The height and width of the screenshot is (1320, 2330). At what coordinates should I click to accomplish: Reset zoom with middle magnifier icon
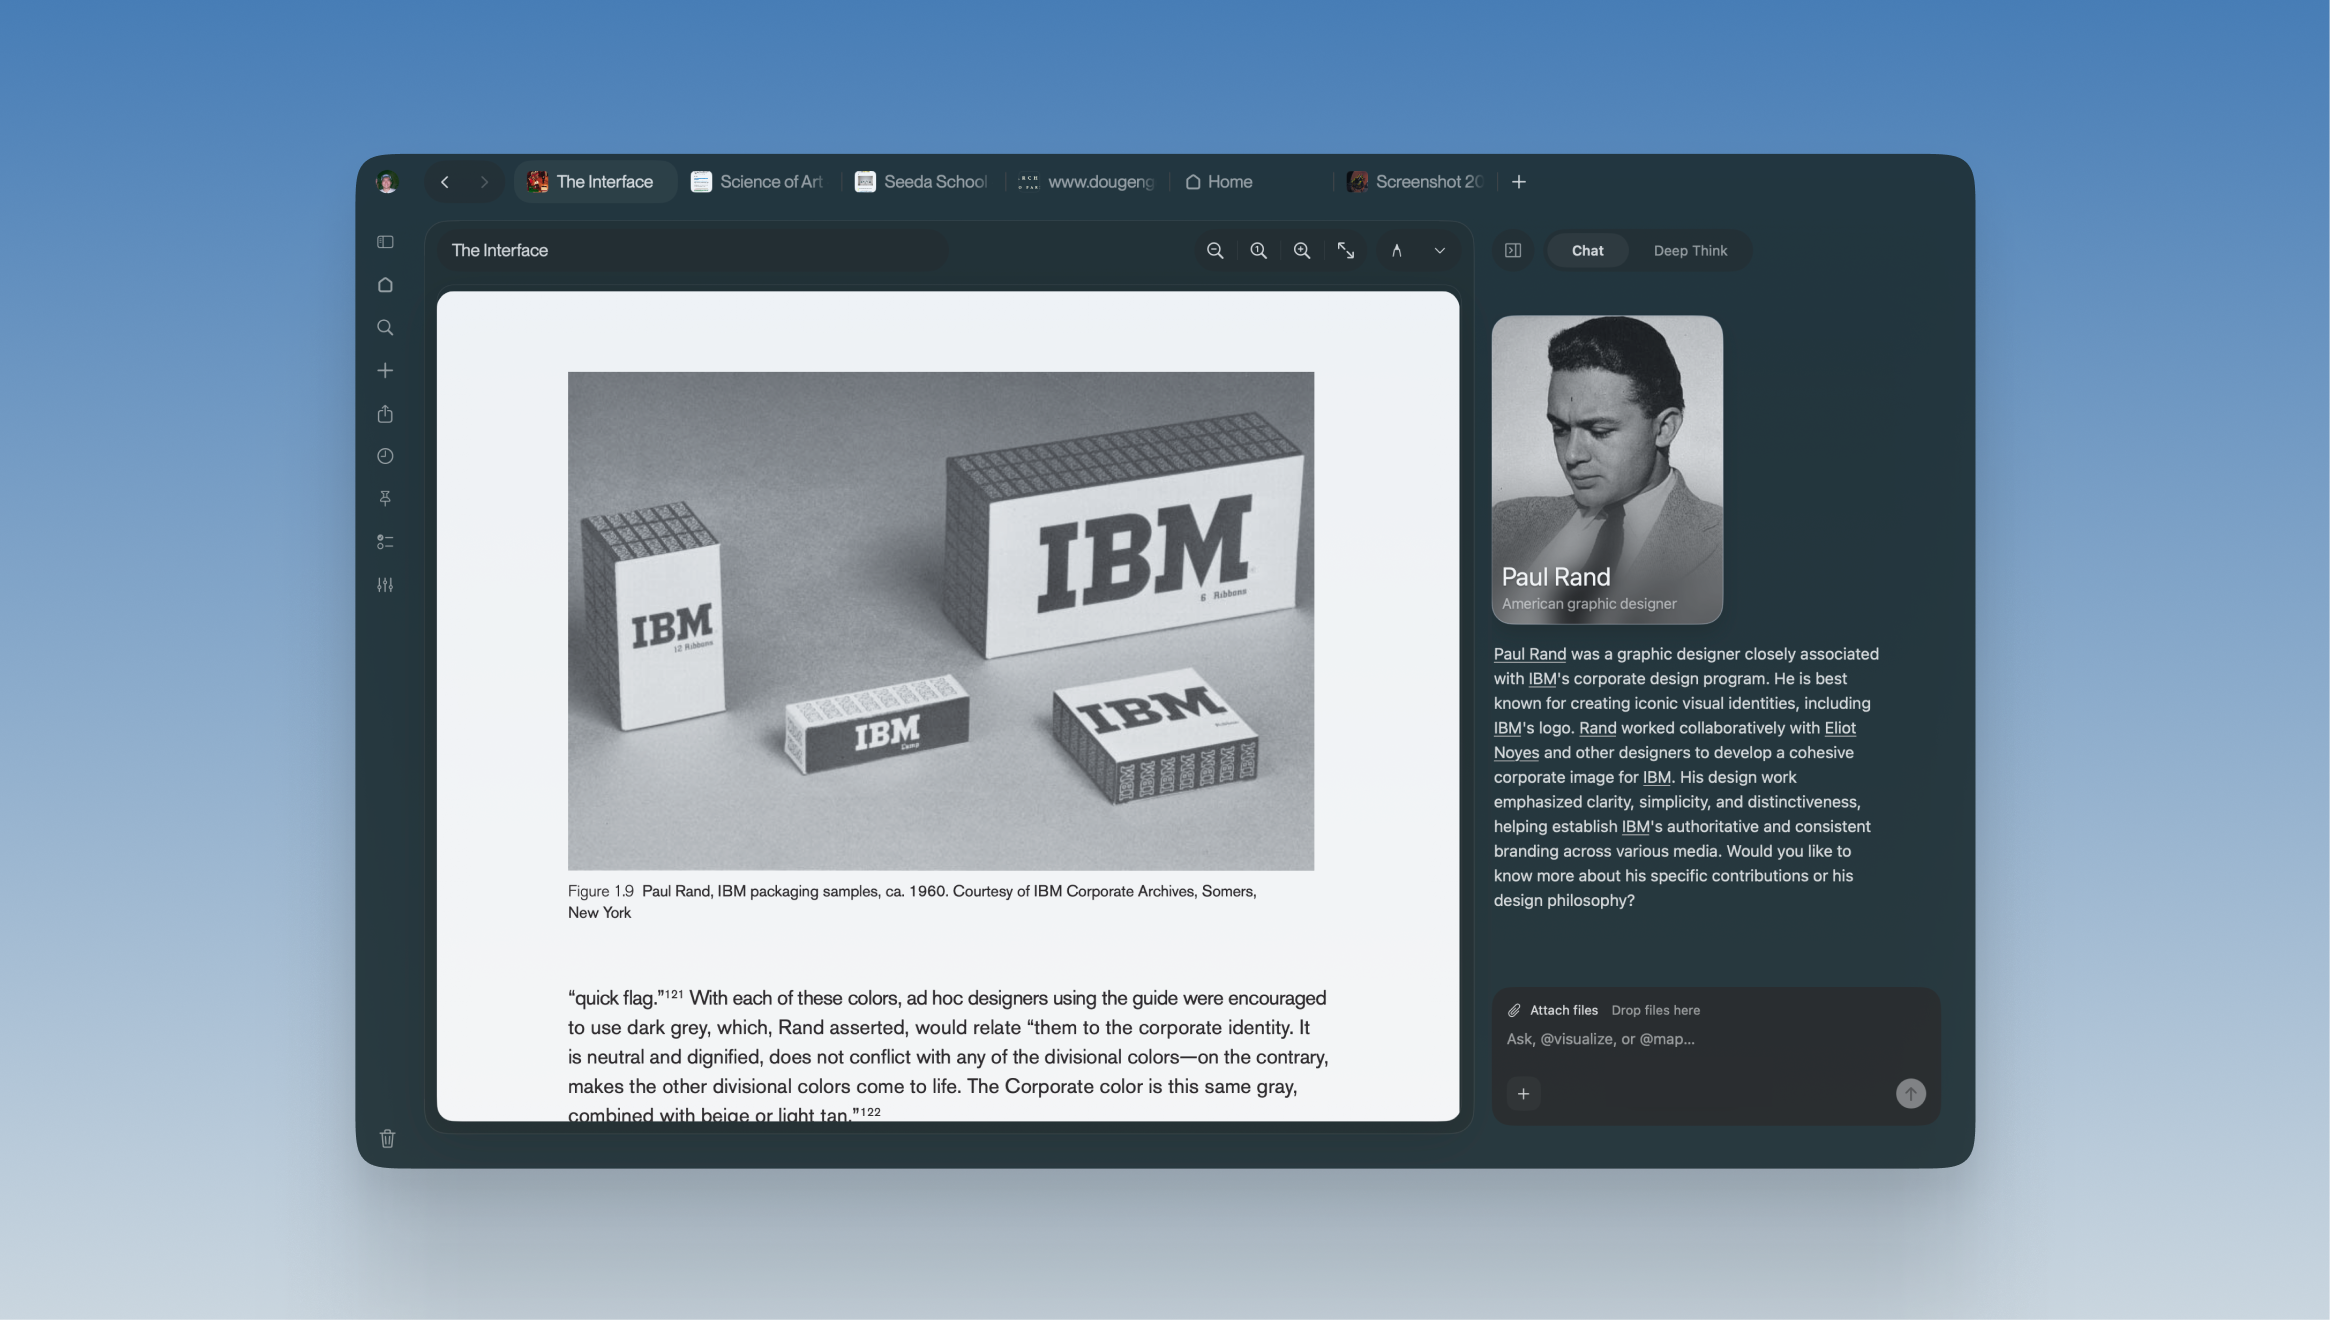click(1259, 251)
